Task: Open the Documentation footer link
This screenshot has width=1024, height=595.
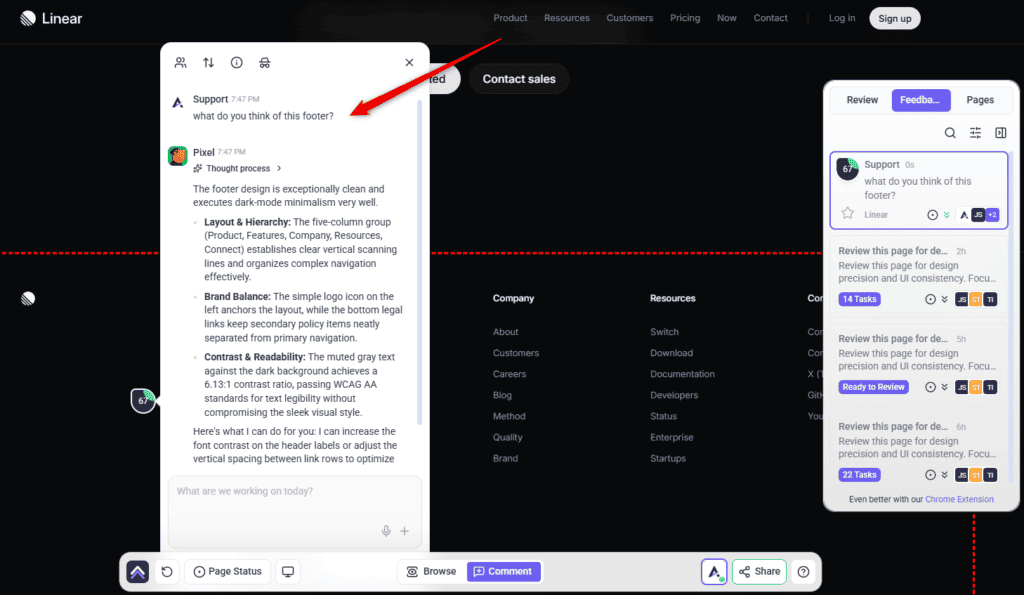Action: click(x=682, y=374)
